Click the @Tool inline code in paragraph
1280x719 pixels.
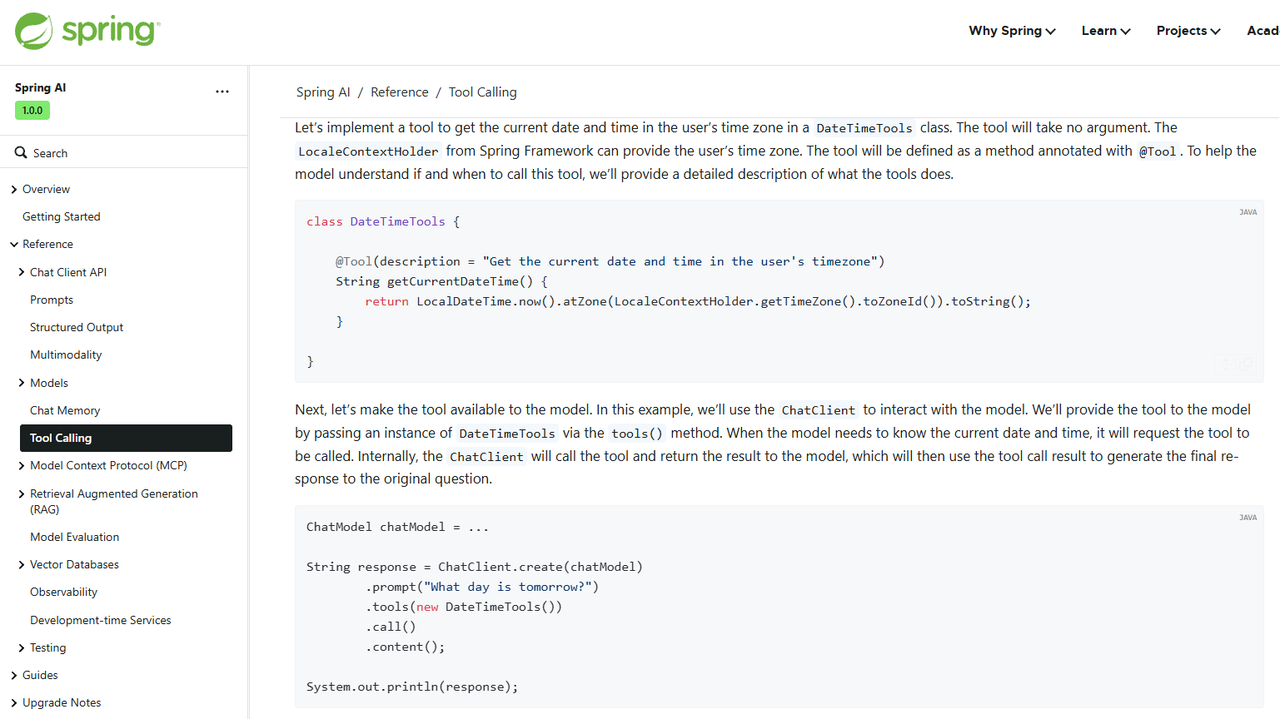[1158, 152]
